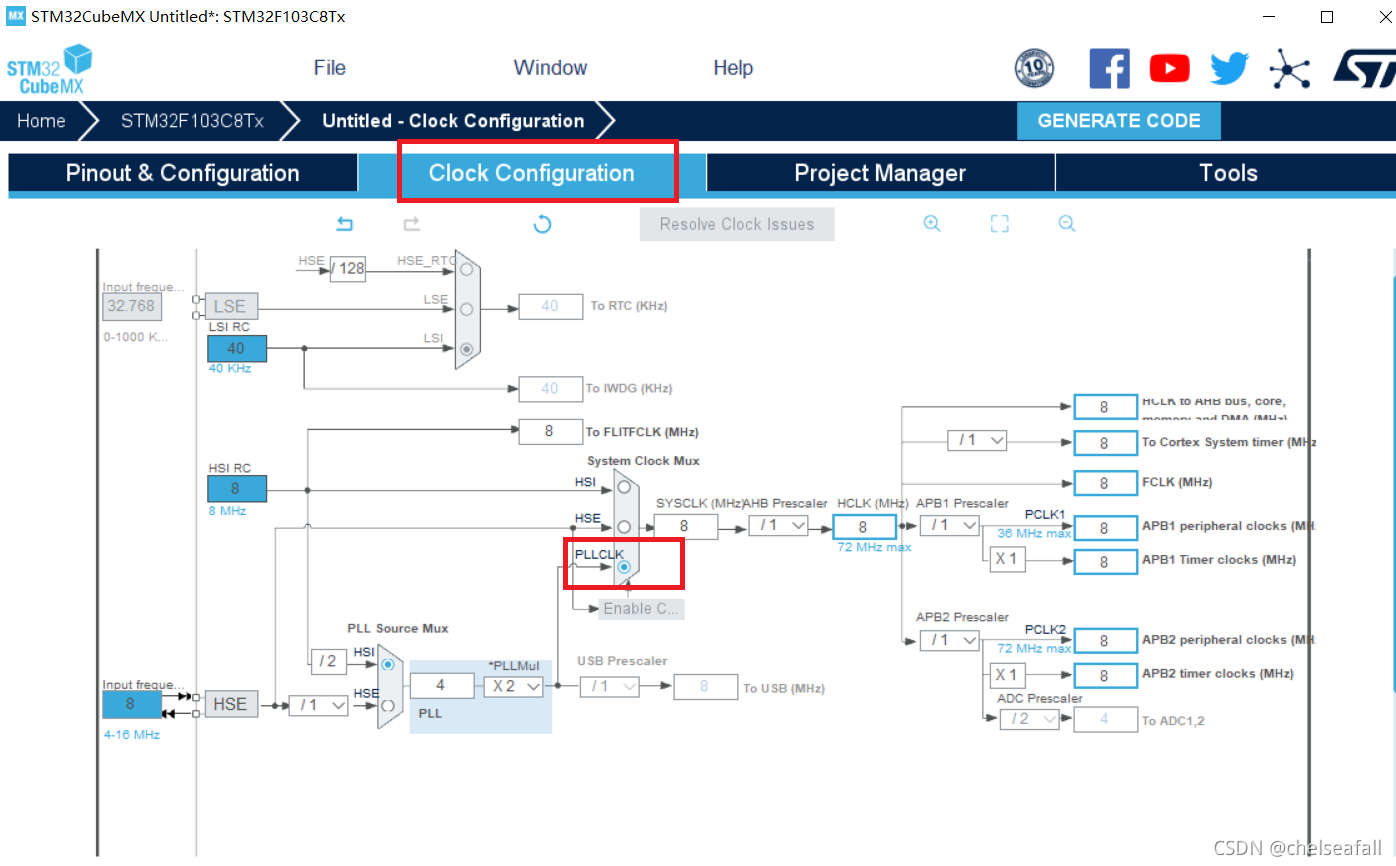
Task: Switch to Pinout & Configuration tab
Action: (x=183, y=173)
